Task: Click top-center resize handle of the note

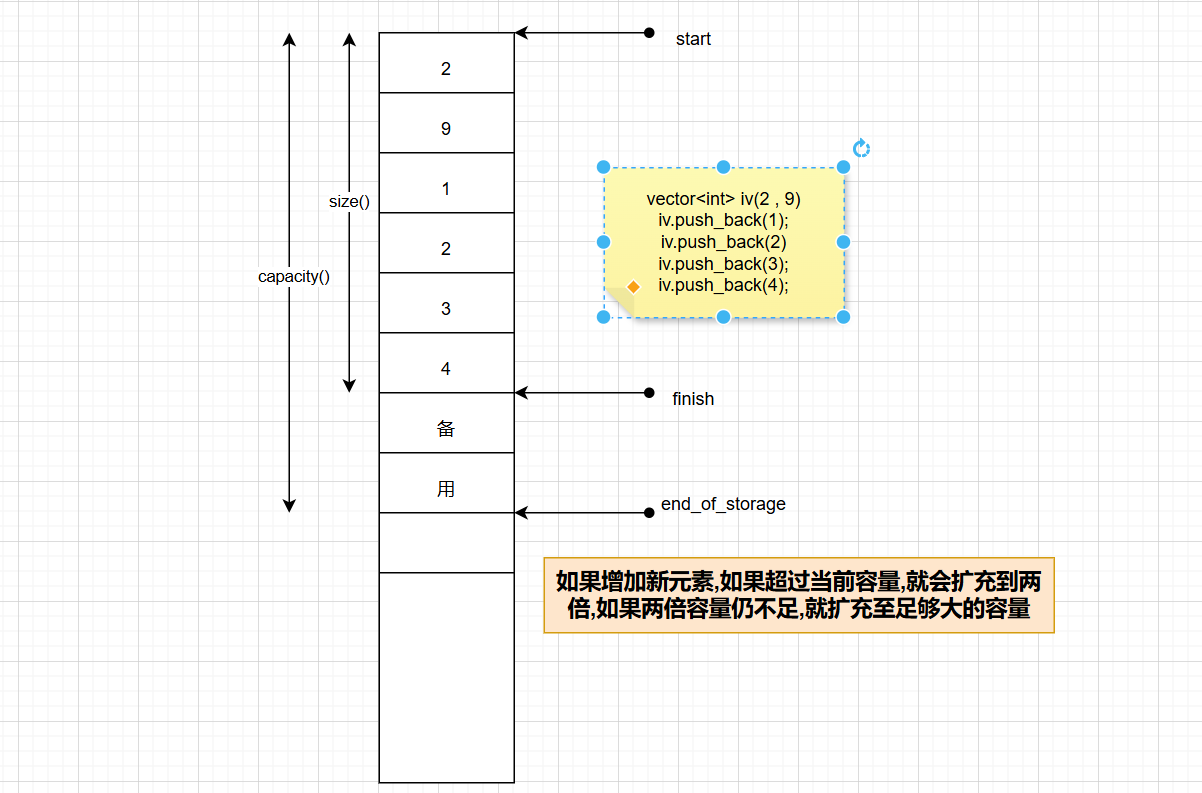Action: 723,167
